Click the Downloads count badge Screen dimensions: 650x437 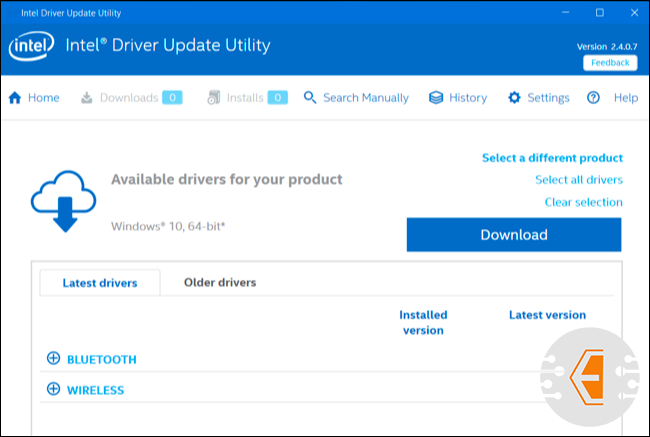click(x=172, y=98)
